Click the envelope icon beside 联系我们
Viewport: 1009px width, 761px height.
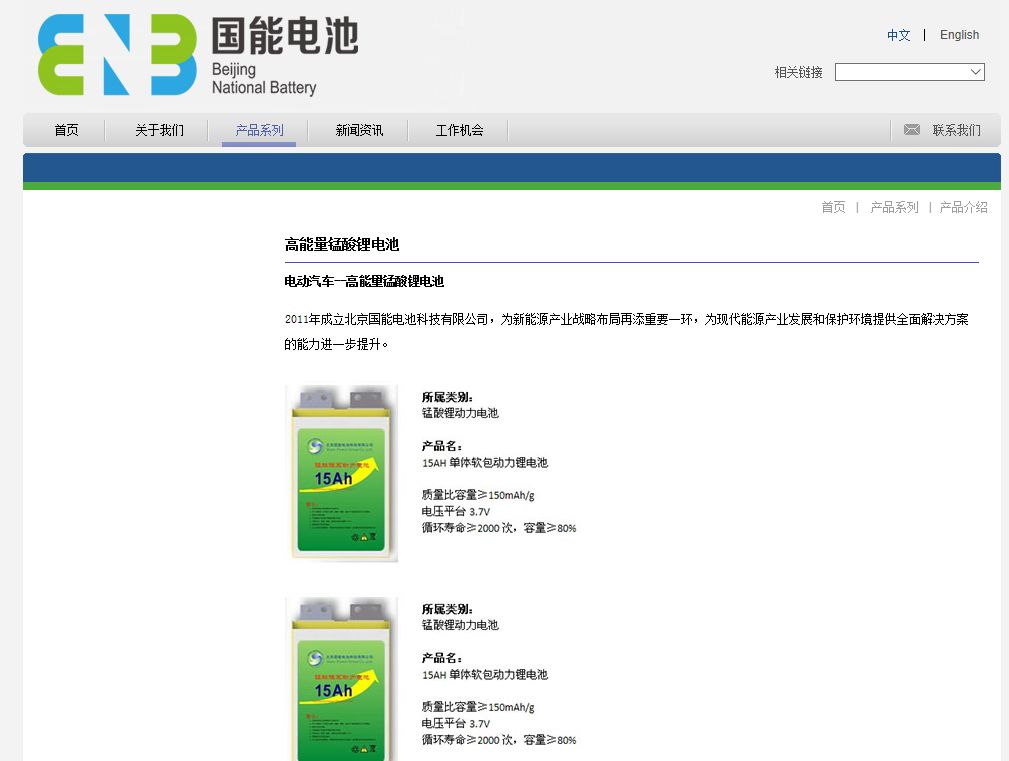click(911, 130)
